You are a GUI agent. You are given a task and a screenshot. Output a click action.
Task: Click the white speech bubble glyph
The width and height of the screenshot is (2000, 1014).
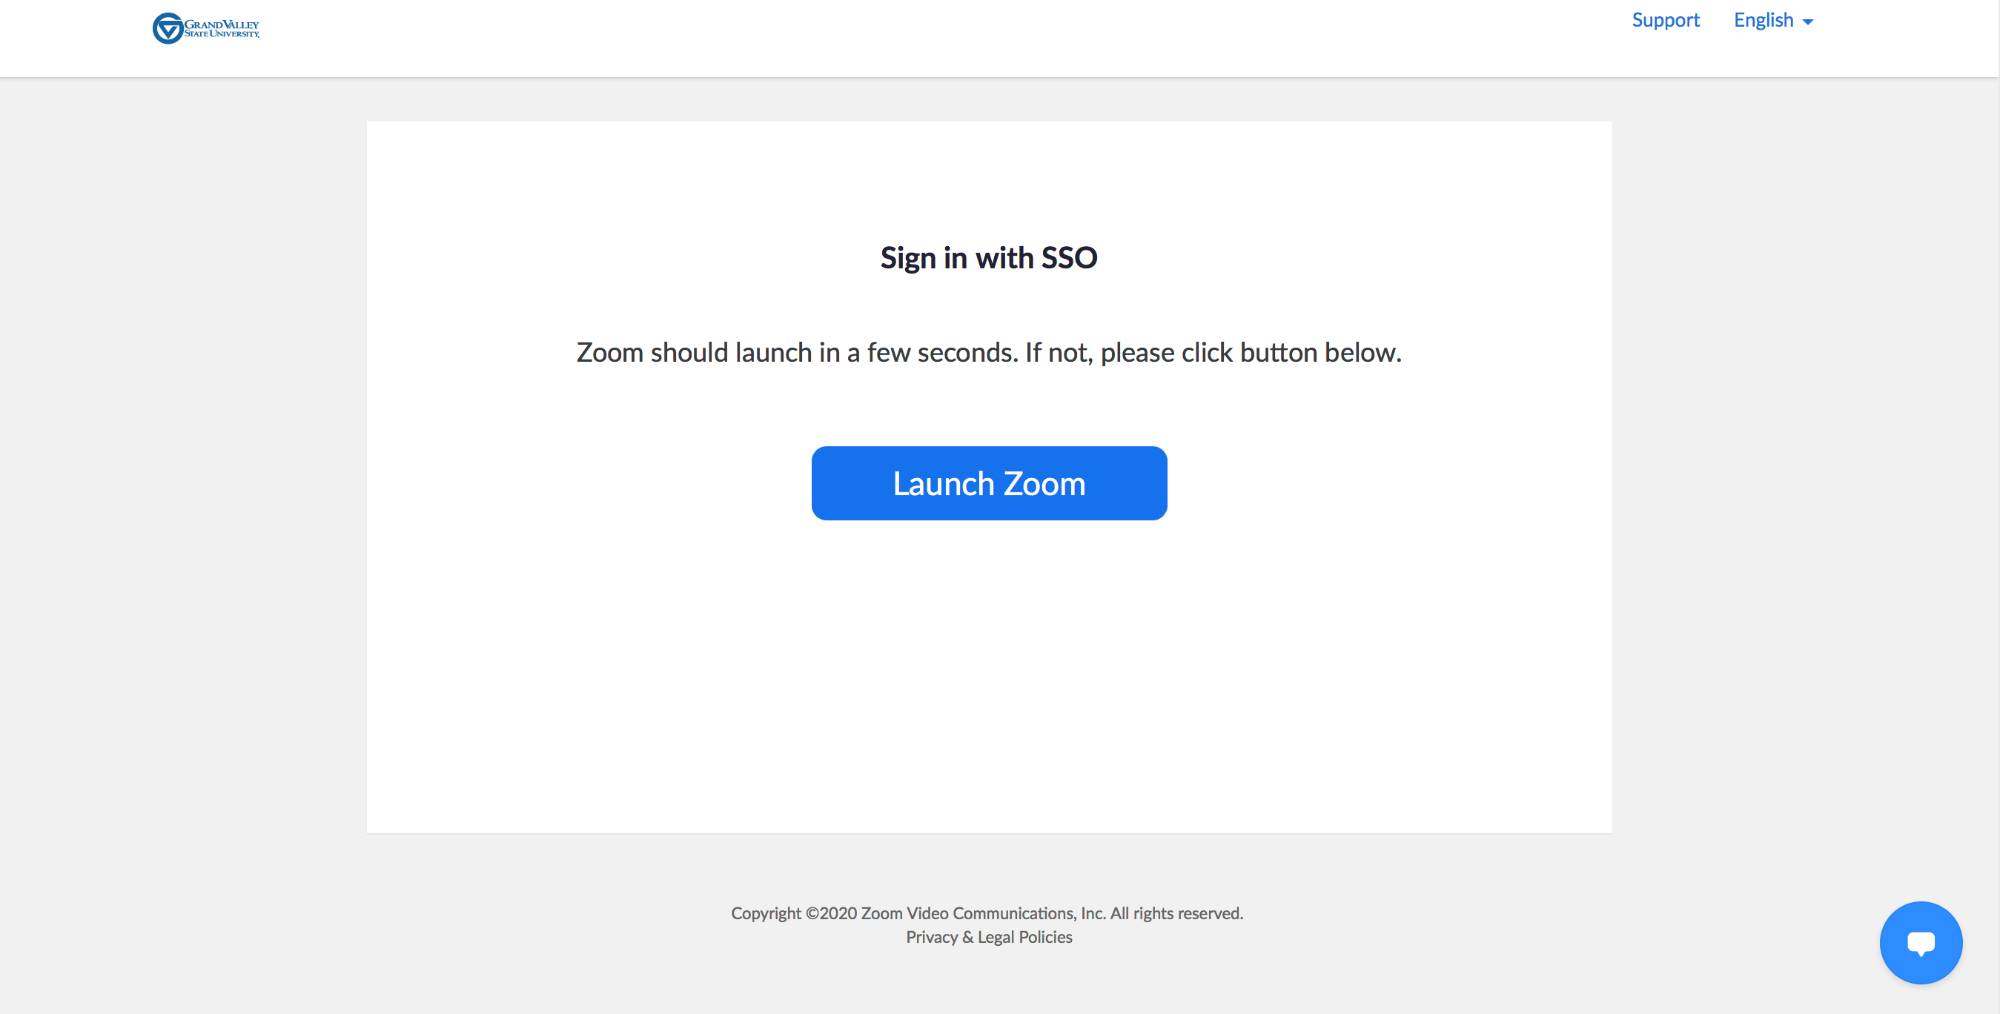coord(1920,943)
